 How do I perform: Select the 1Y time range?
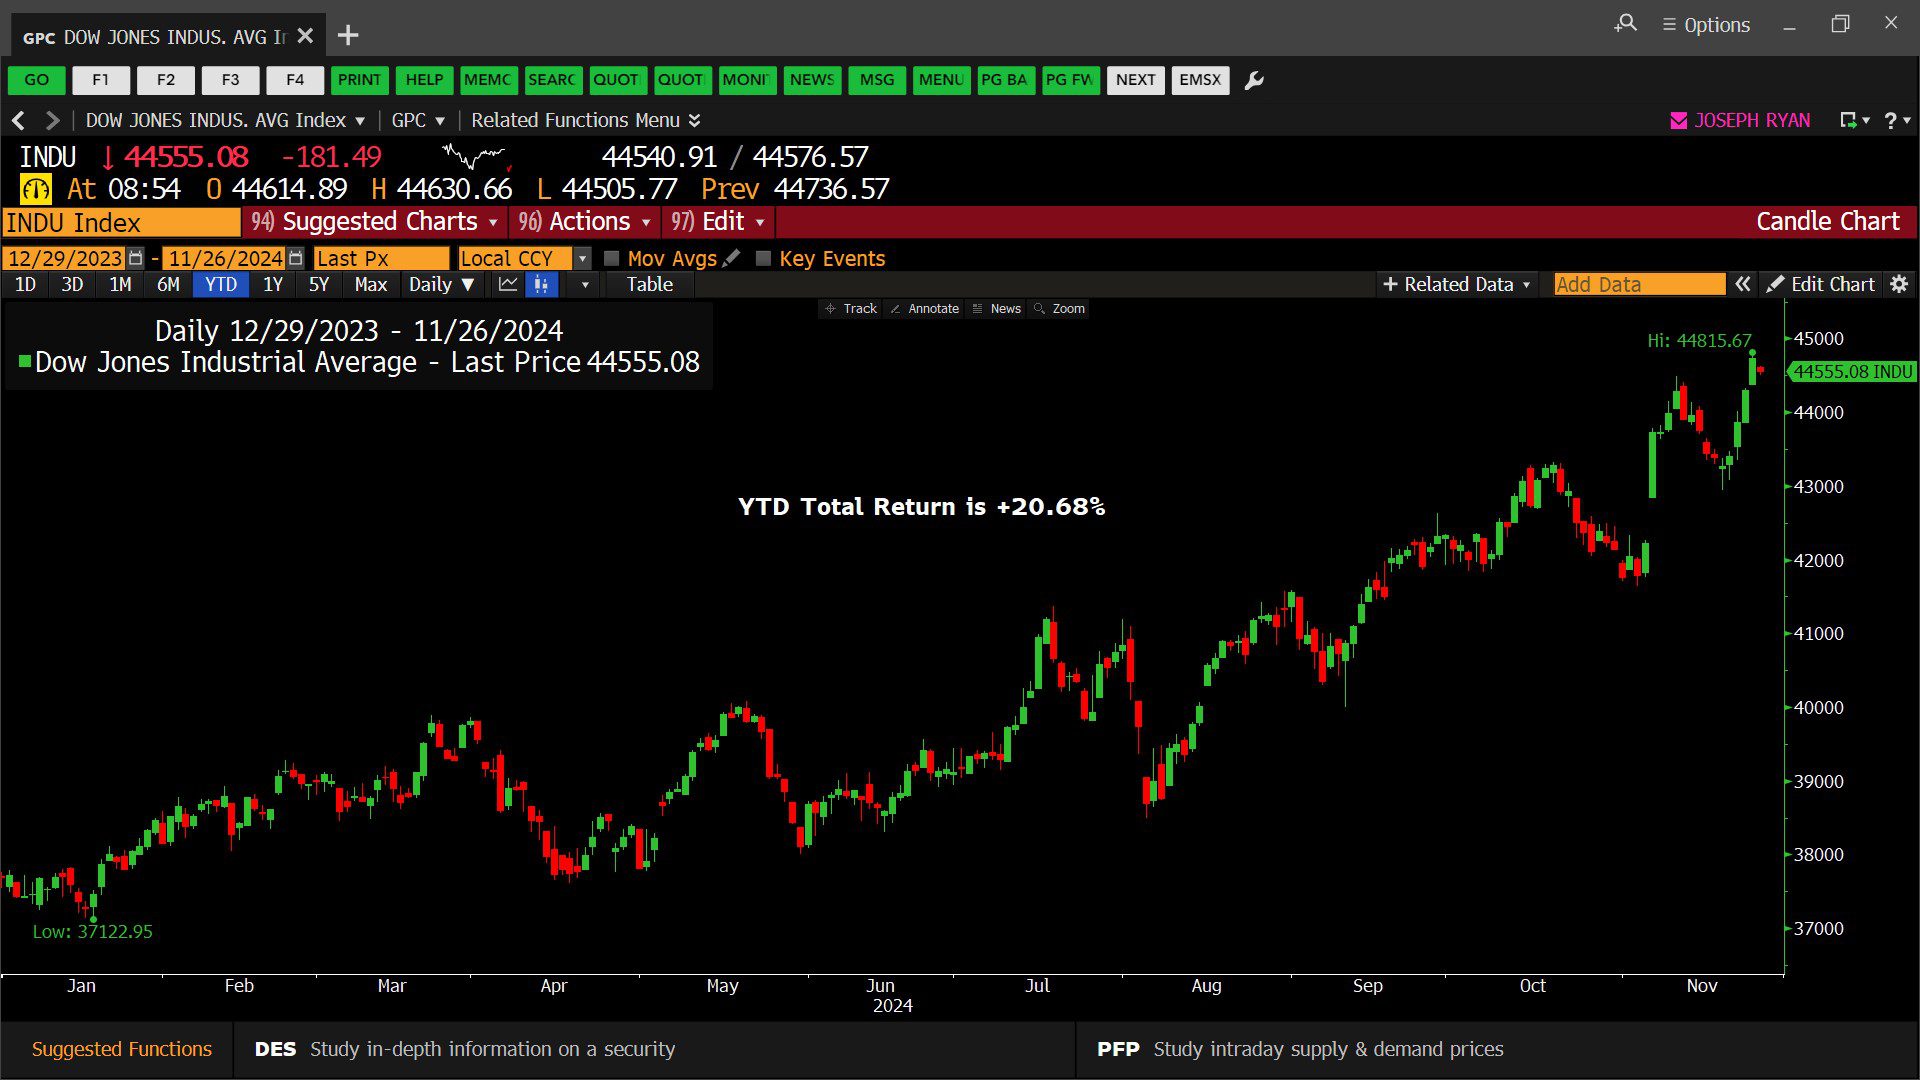pos(272,285)
